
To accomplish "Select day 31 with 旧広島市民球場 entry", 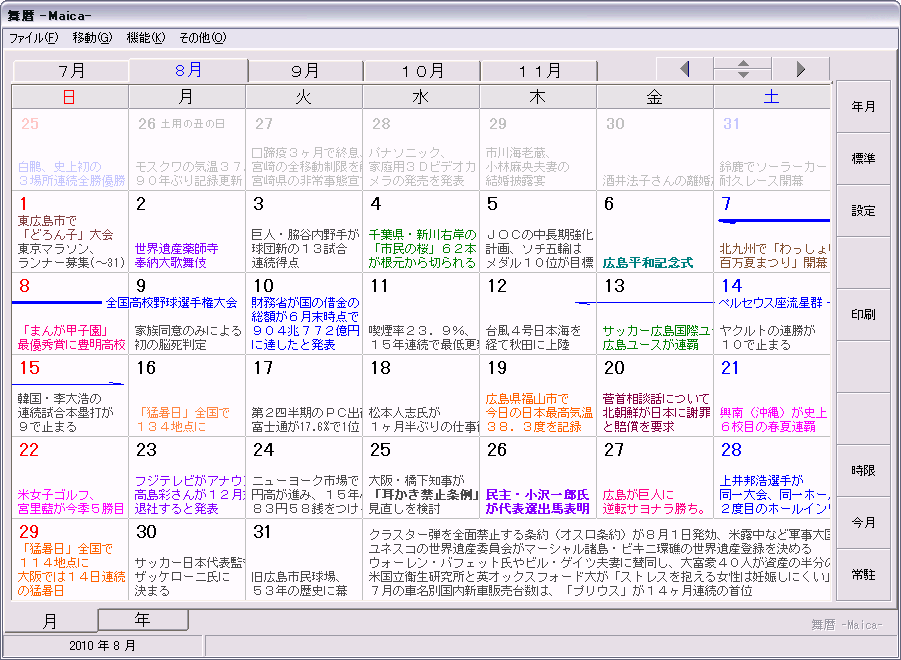I will (304, 560).
